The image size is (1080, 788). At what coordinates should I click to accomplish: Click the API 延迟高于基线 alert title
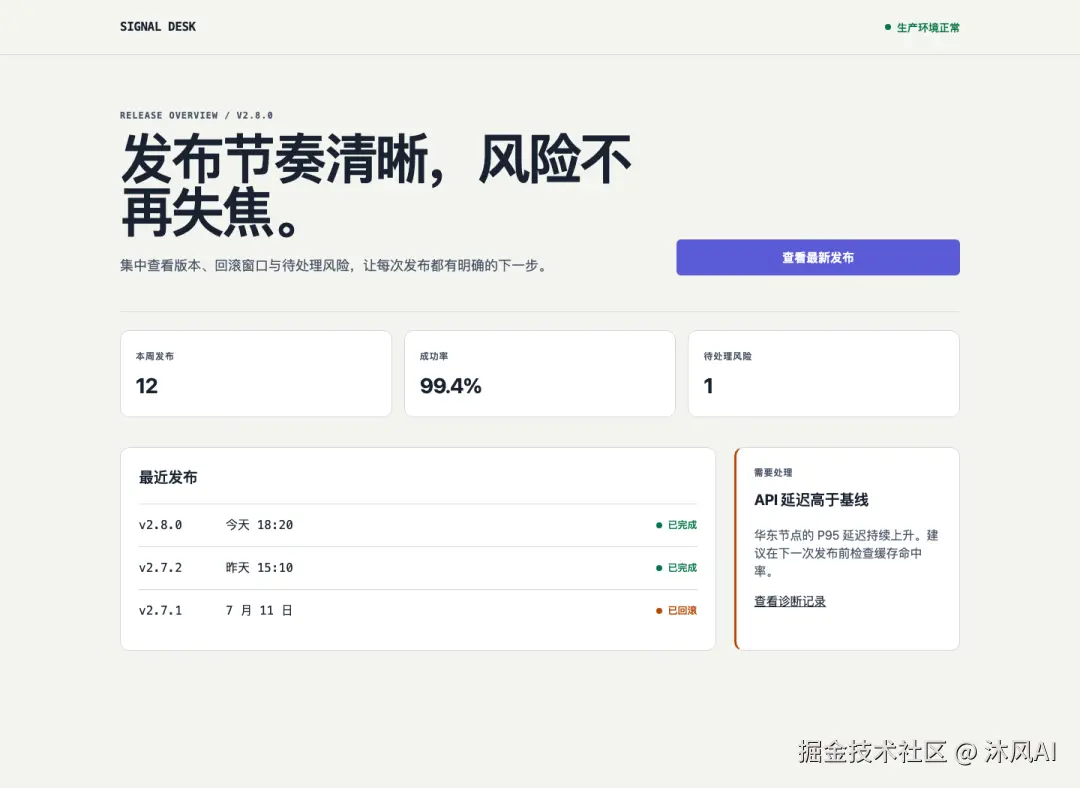click(811, 500)
